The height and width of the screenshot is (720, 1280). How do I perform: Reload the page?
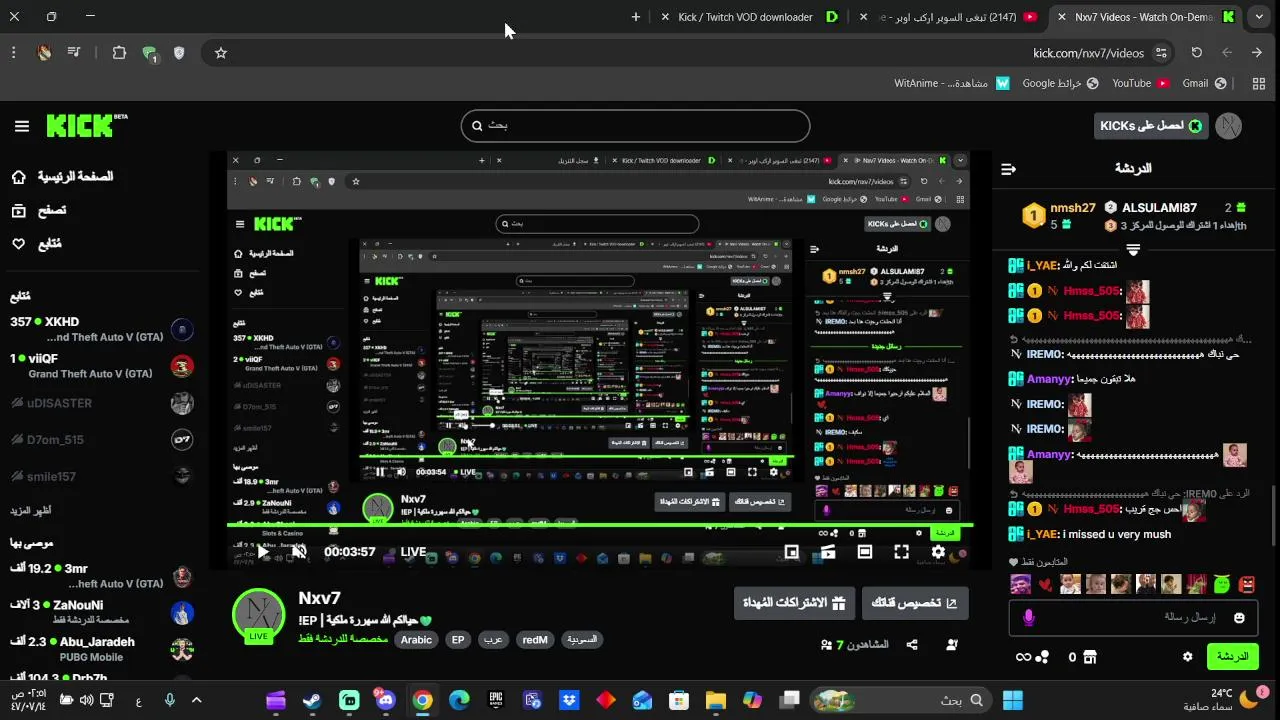point(1196,53)
